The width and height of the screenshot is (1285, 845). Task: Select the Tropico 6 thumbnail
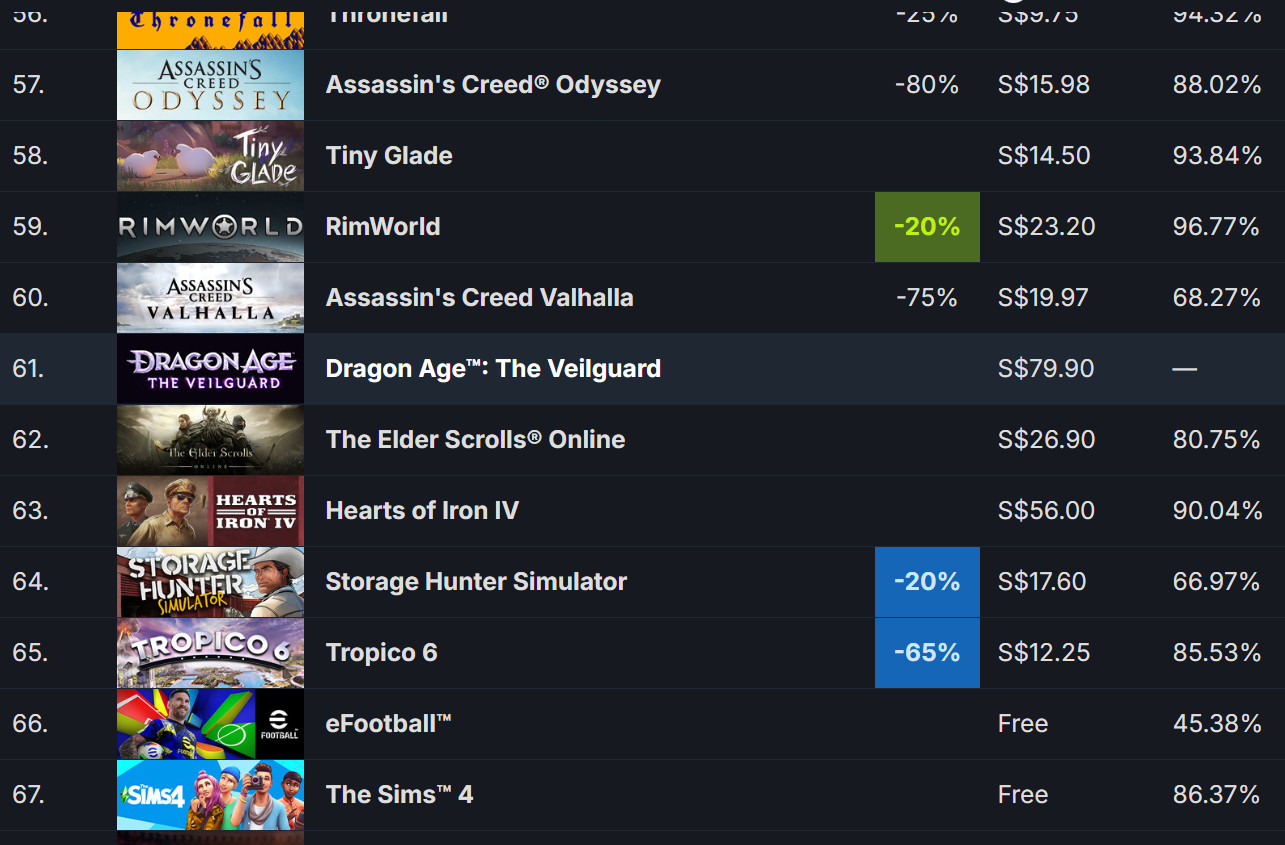click(210, 652)
